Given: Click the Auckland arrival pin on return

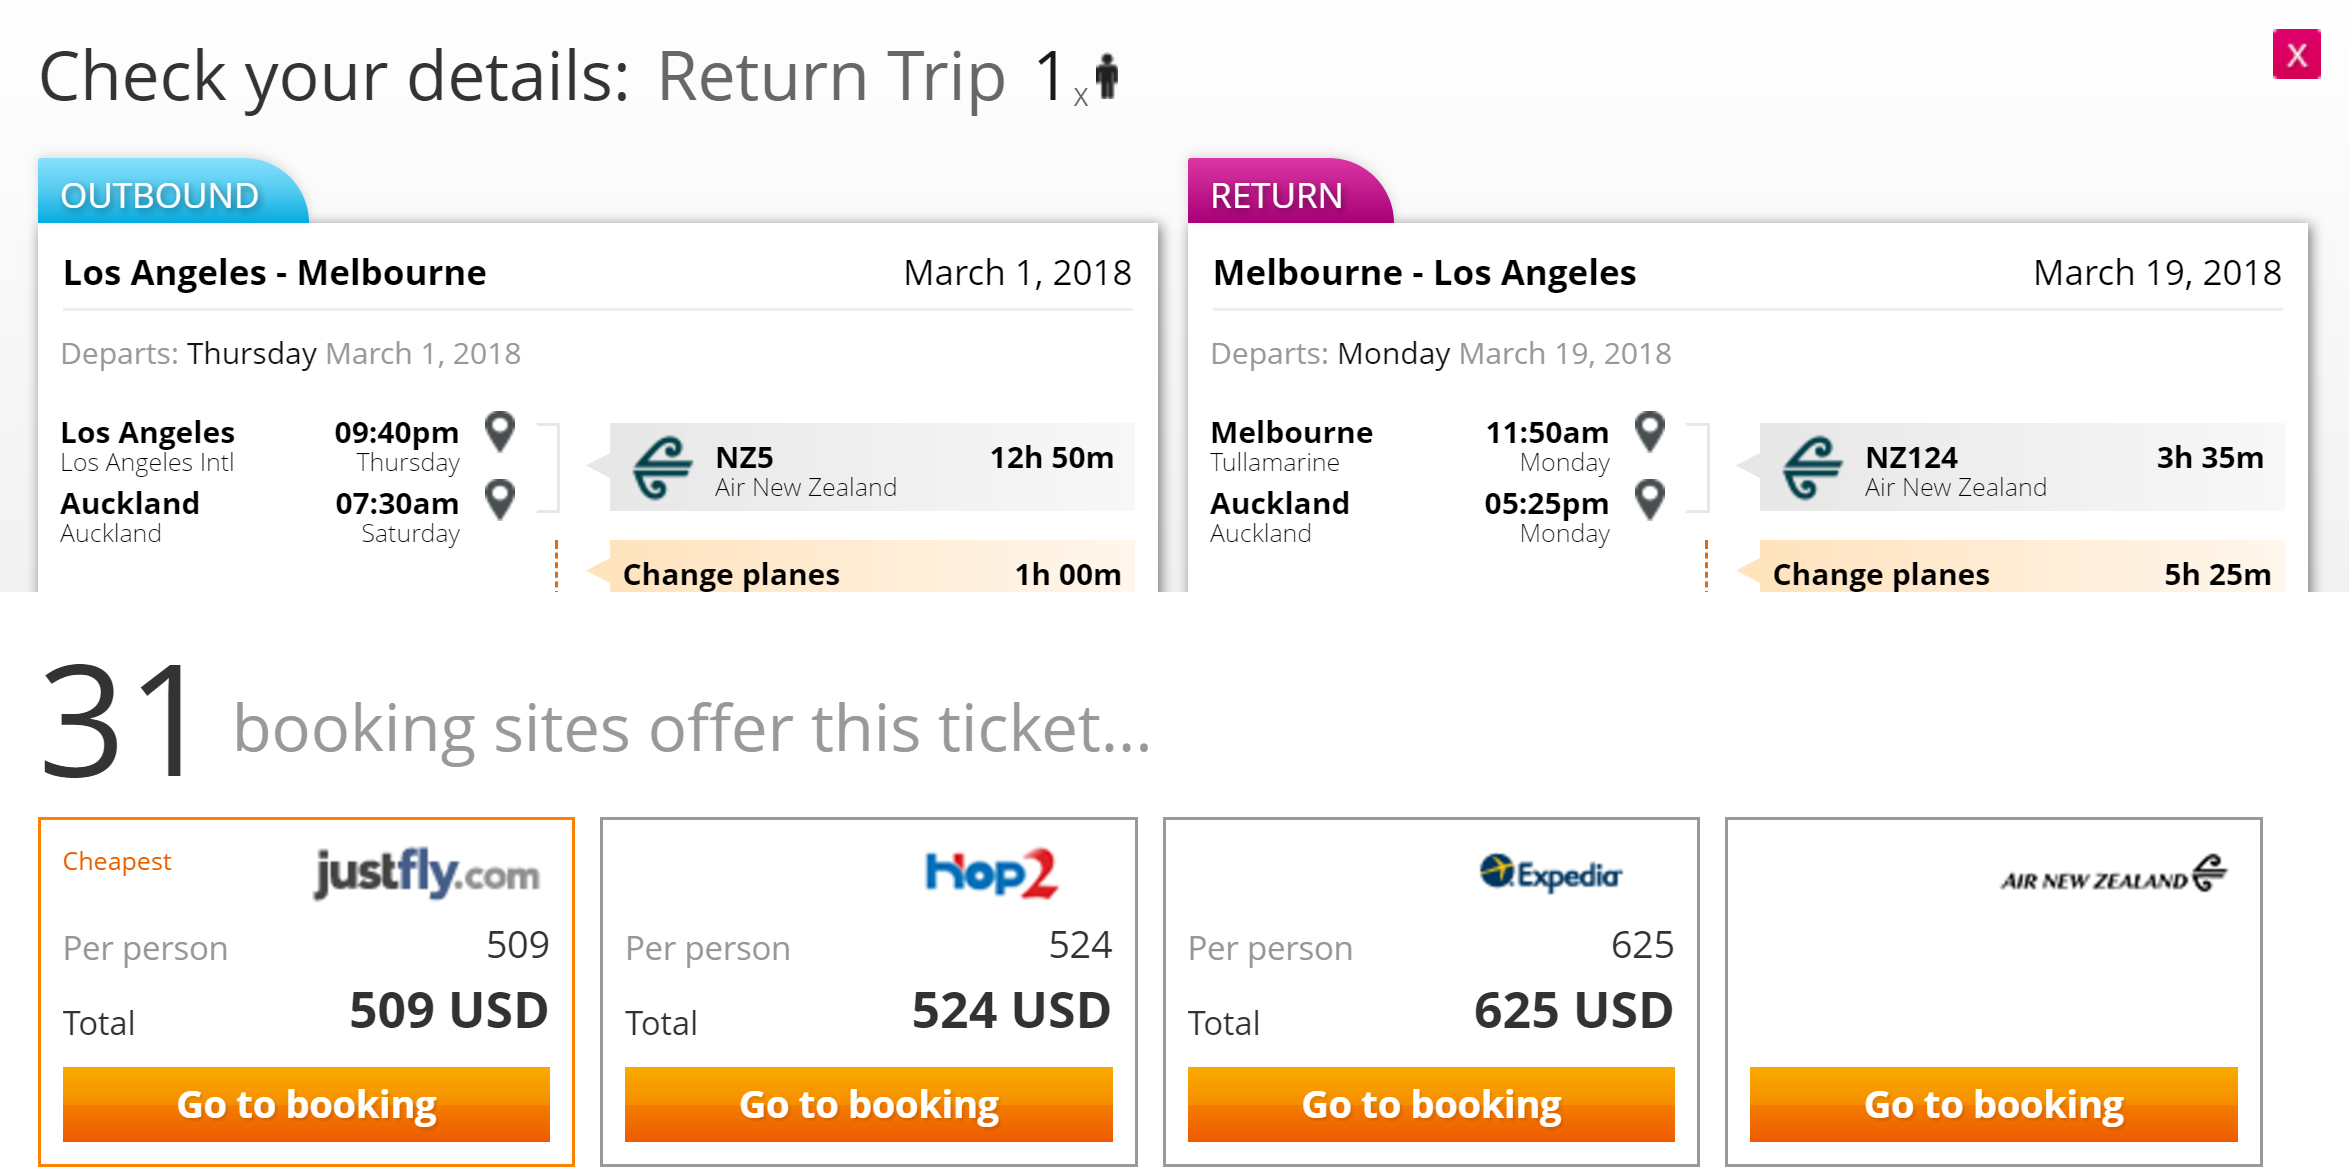Looking at the screenshot, I should click(1650, 499).
